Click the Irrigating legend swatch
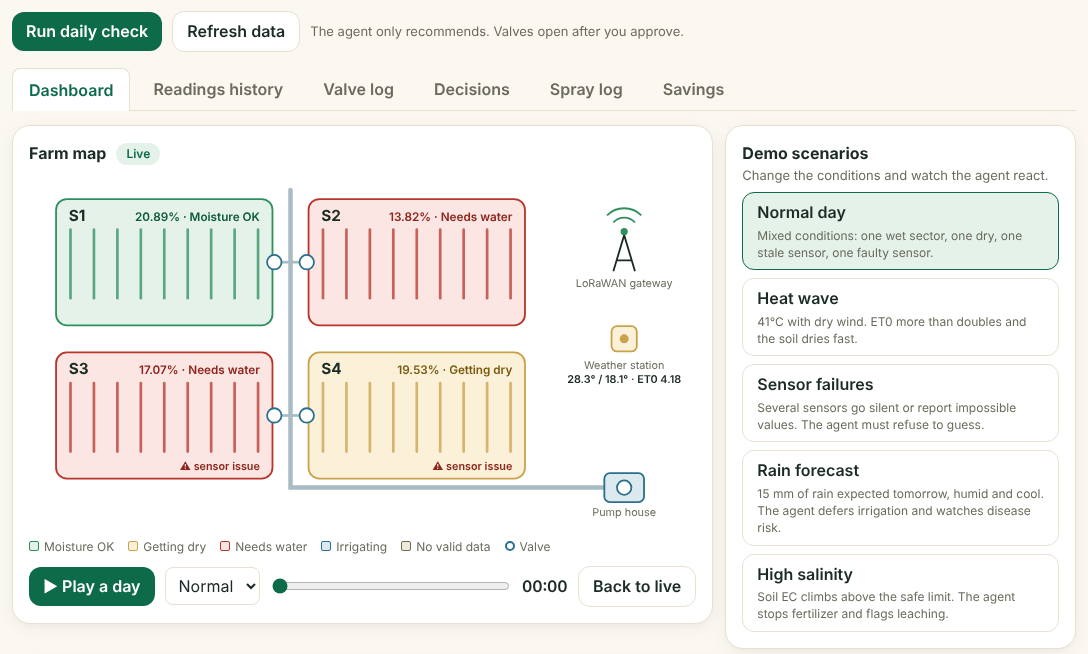 tap(326, 547)
